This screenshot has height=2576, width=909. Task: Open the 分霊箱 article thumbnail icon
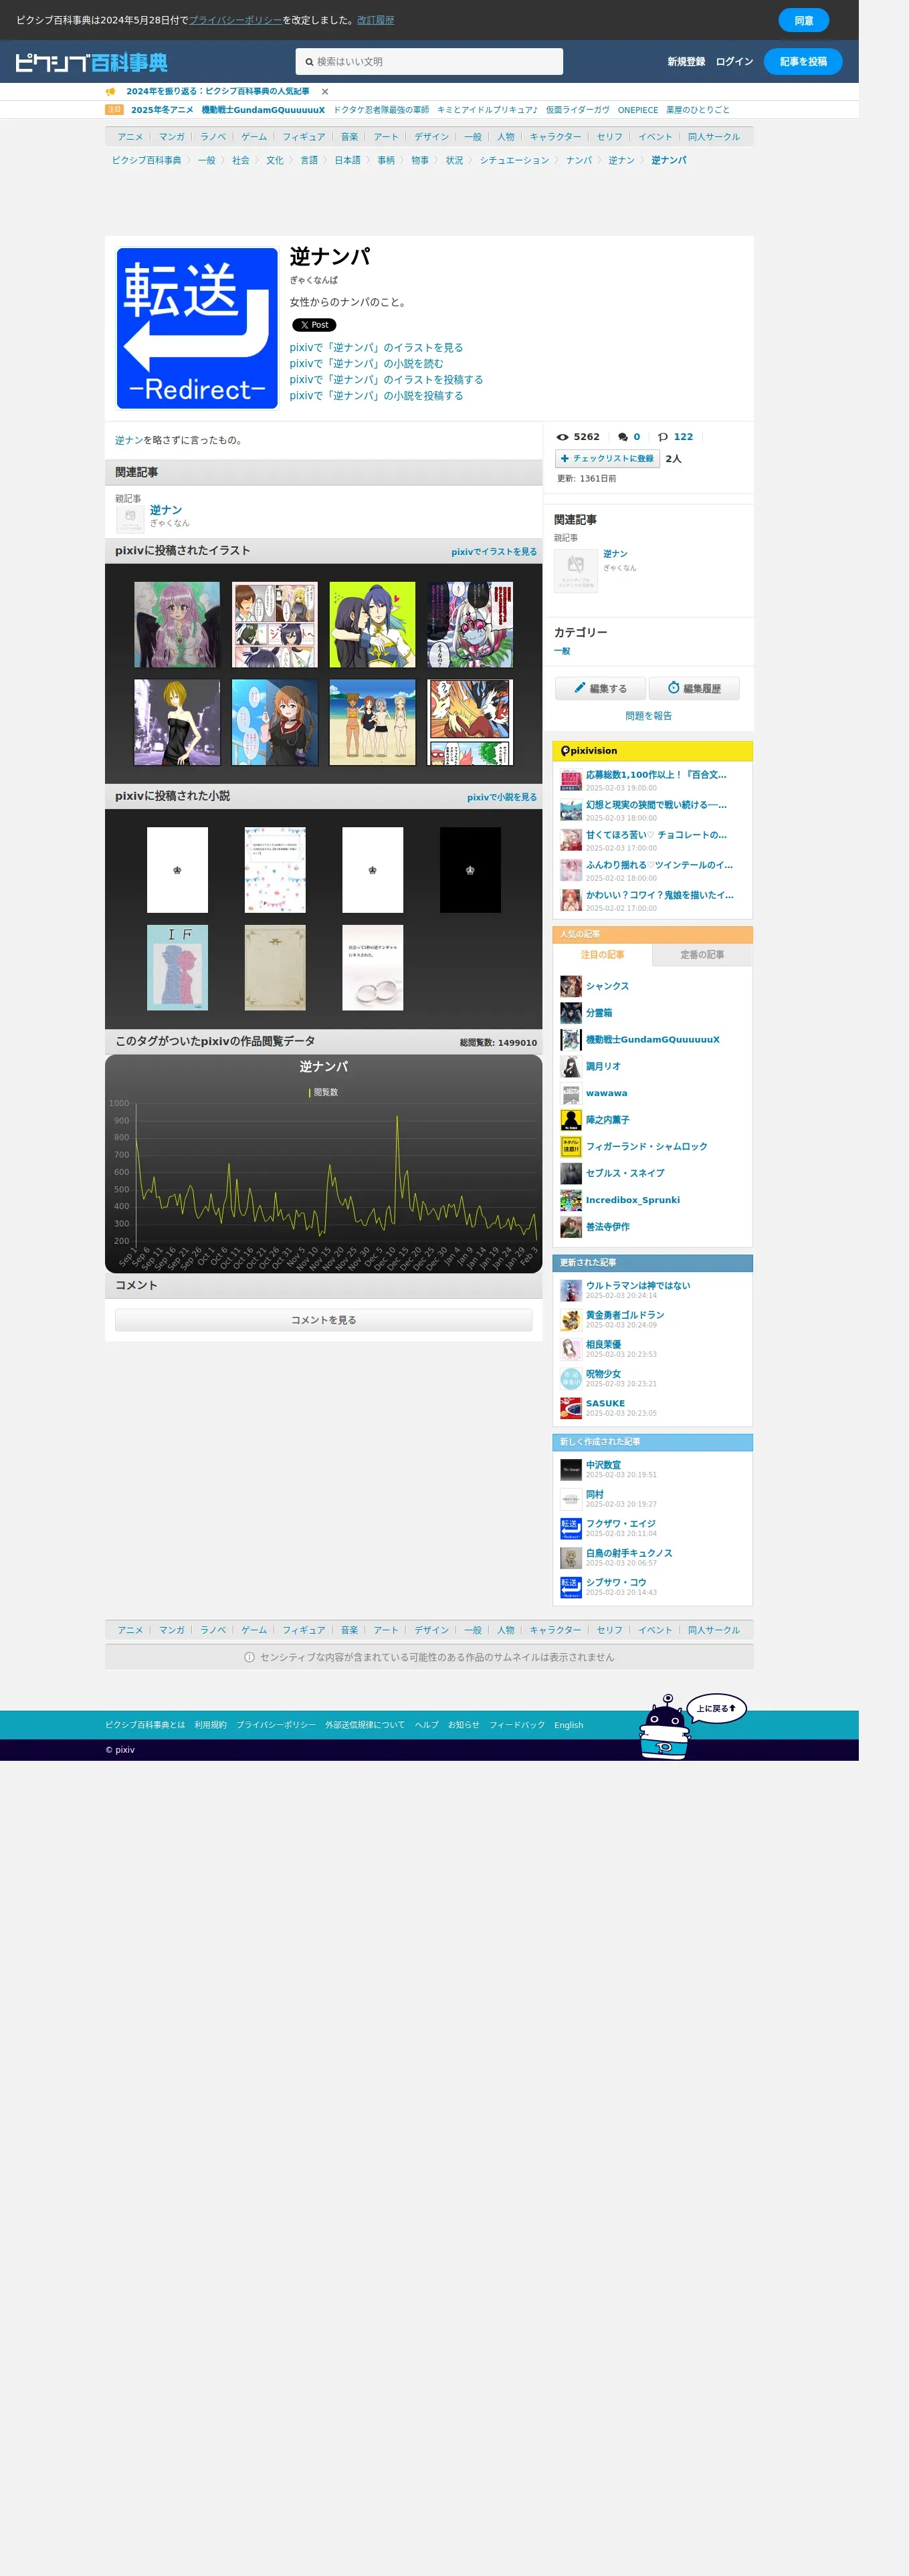click(571, 1013)
